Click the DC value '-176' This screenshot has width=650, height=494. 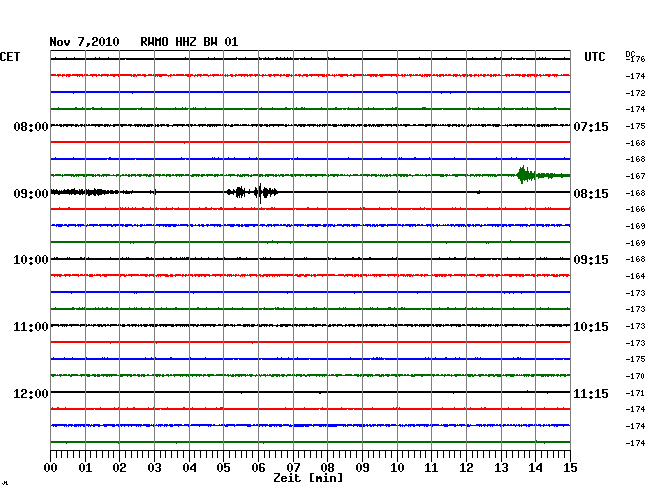[635, 59]
